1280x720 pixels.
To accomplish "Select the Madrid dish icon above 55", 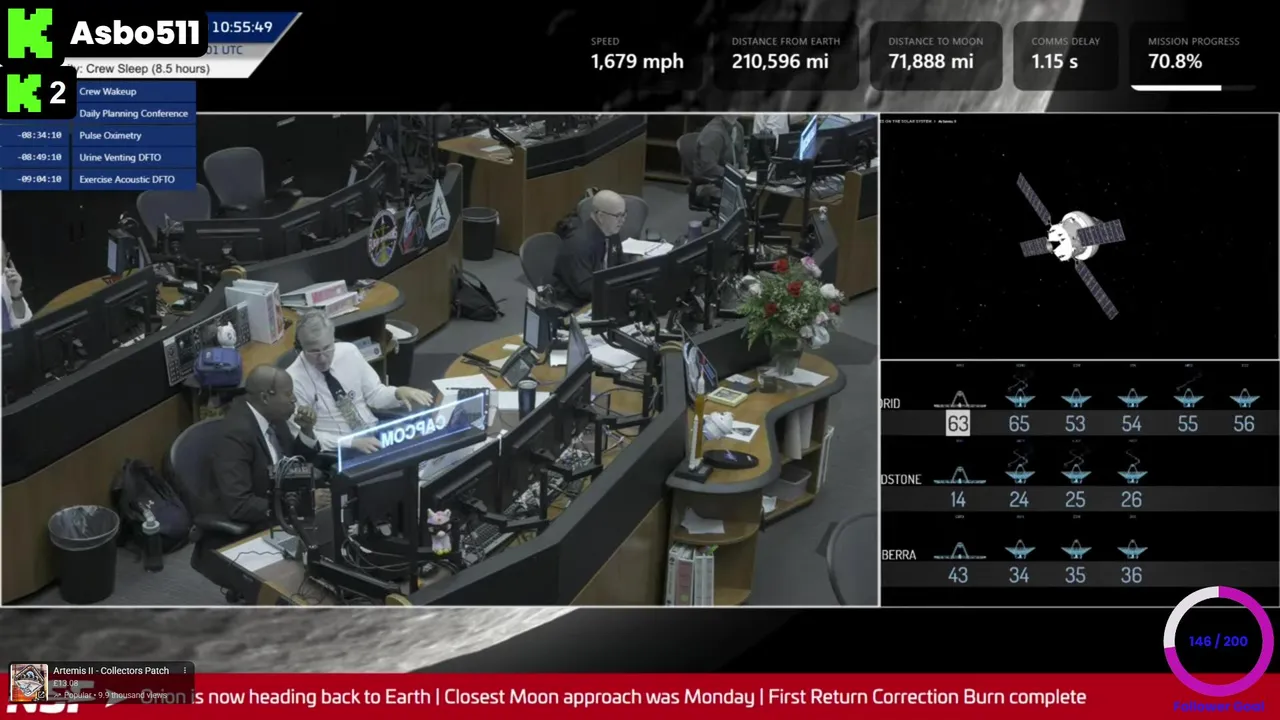I will click(x=1188, y=396).
